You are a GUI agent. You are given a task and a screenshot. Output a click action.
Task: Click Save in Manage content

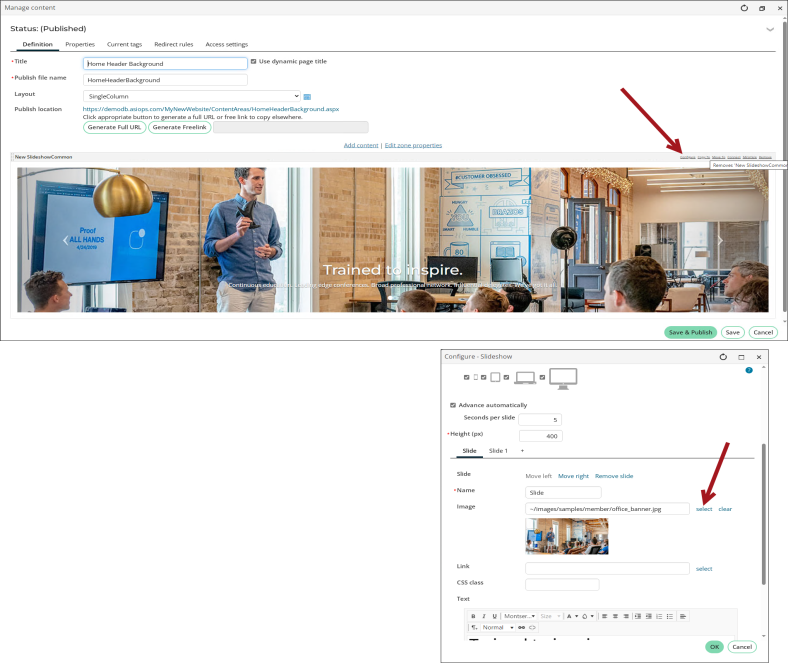[733, 332]
